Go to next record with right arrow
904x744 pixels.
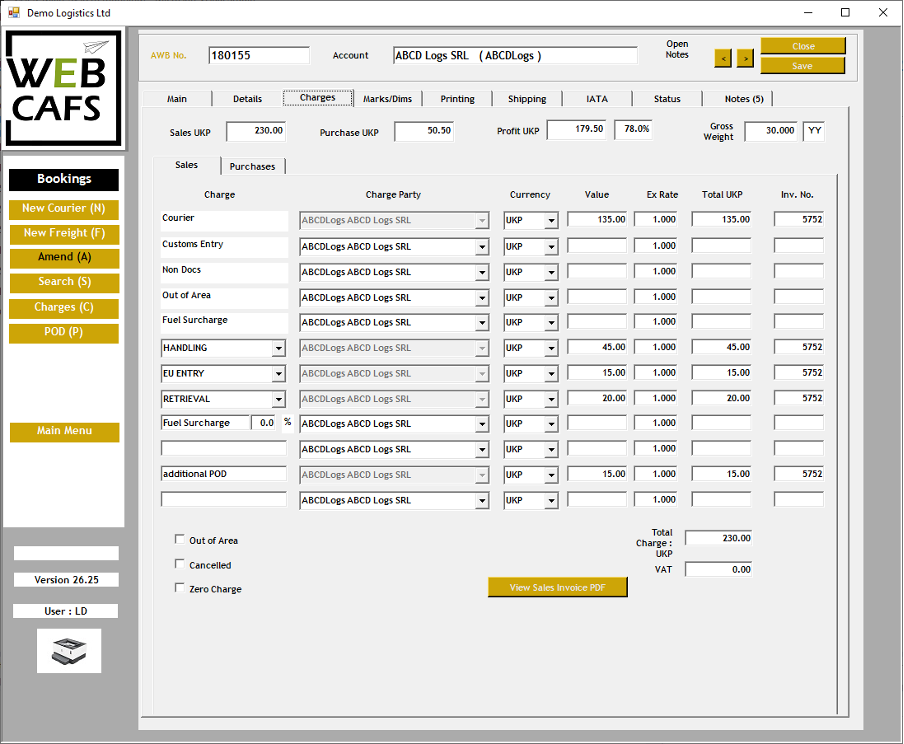tap(745, 58)
